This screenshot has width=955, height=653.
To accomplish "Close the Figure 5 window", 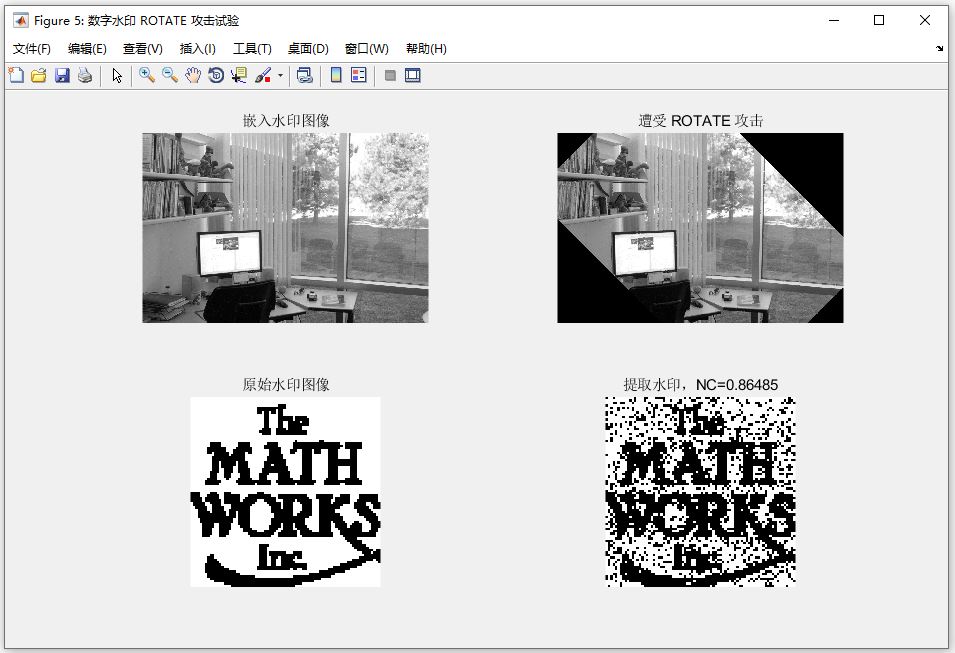I will [925, 21].
